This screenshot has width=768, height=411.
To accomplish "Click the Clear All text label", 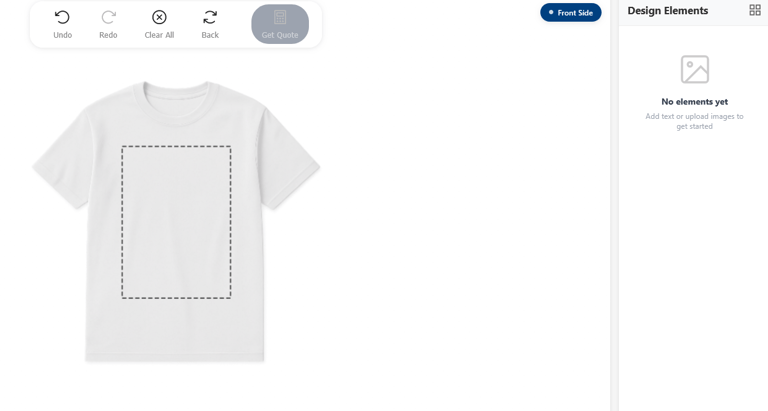I will click(x=159, y=35).
